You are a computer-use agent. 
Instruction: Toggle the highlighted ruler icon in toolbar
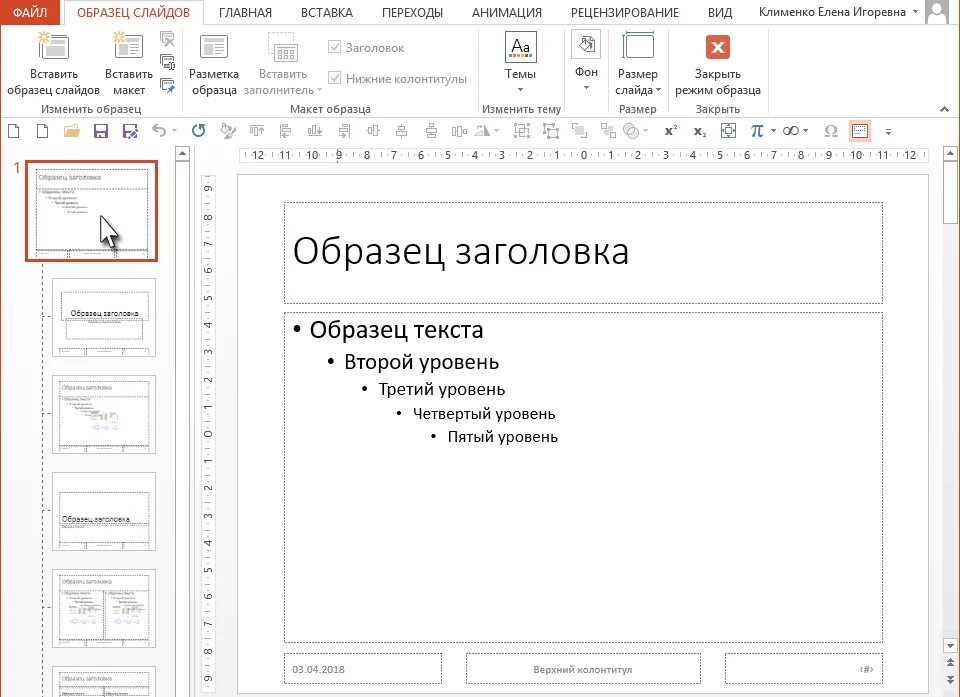[860, 130]
